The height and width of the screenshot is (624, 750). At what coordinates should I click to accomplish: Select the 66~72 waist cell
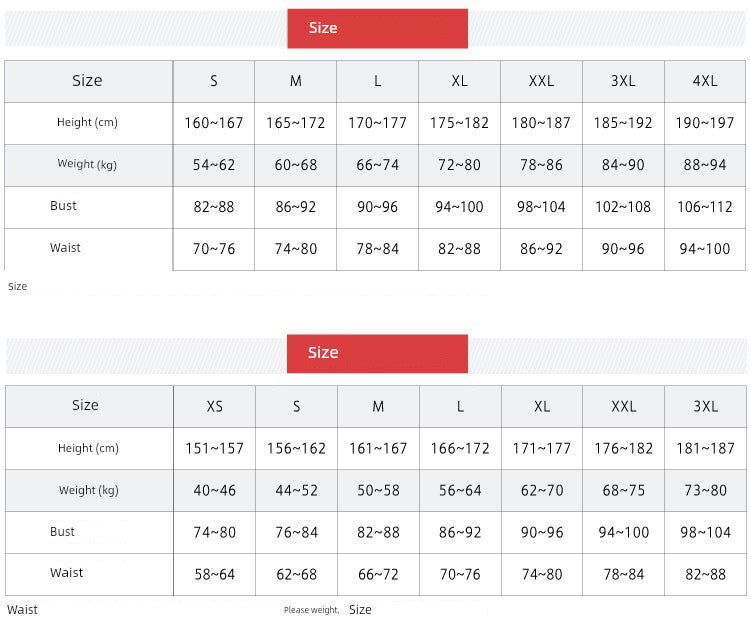click(x=378, y=574)
